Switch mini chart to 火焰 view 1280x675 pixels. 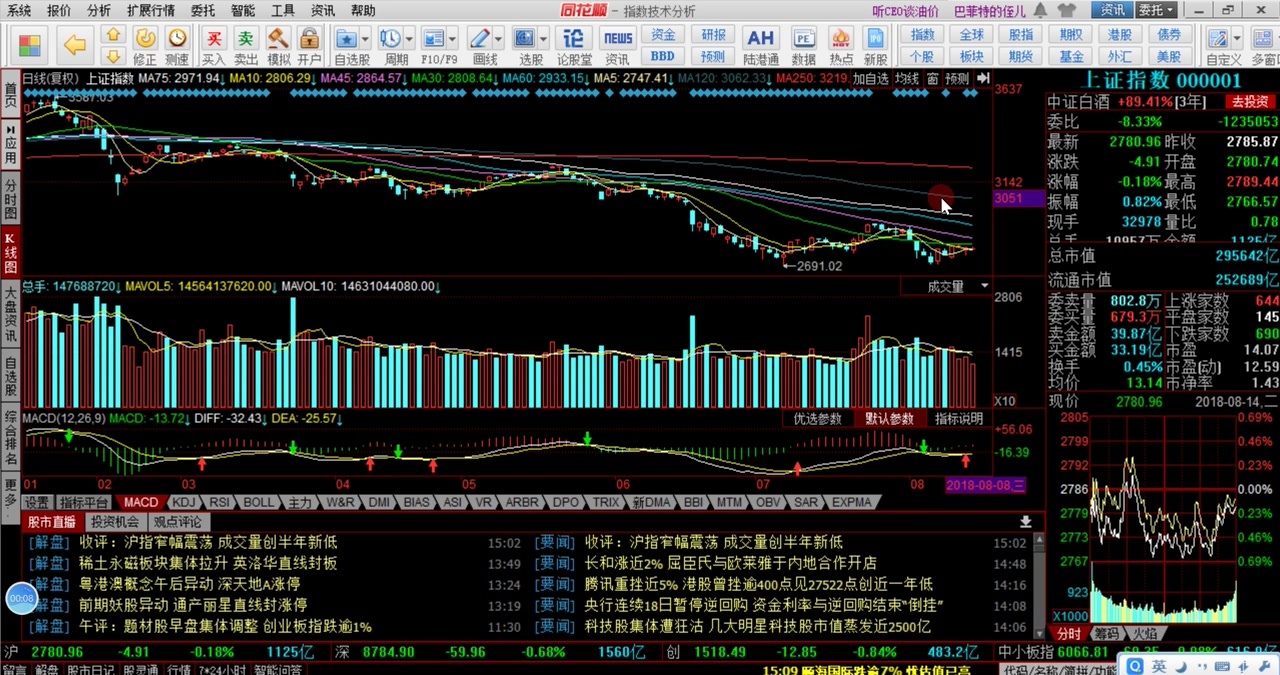coord(1144,633)
